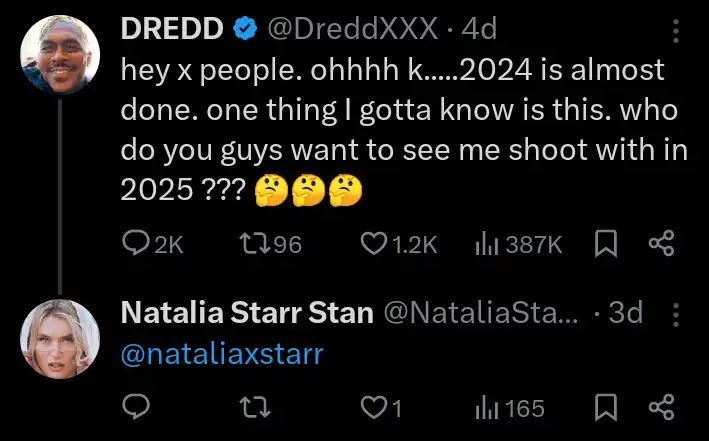Like Natalia Starr Stan's comment
This screenshot has height=441, width=709.
pos(374,408)
